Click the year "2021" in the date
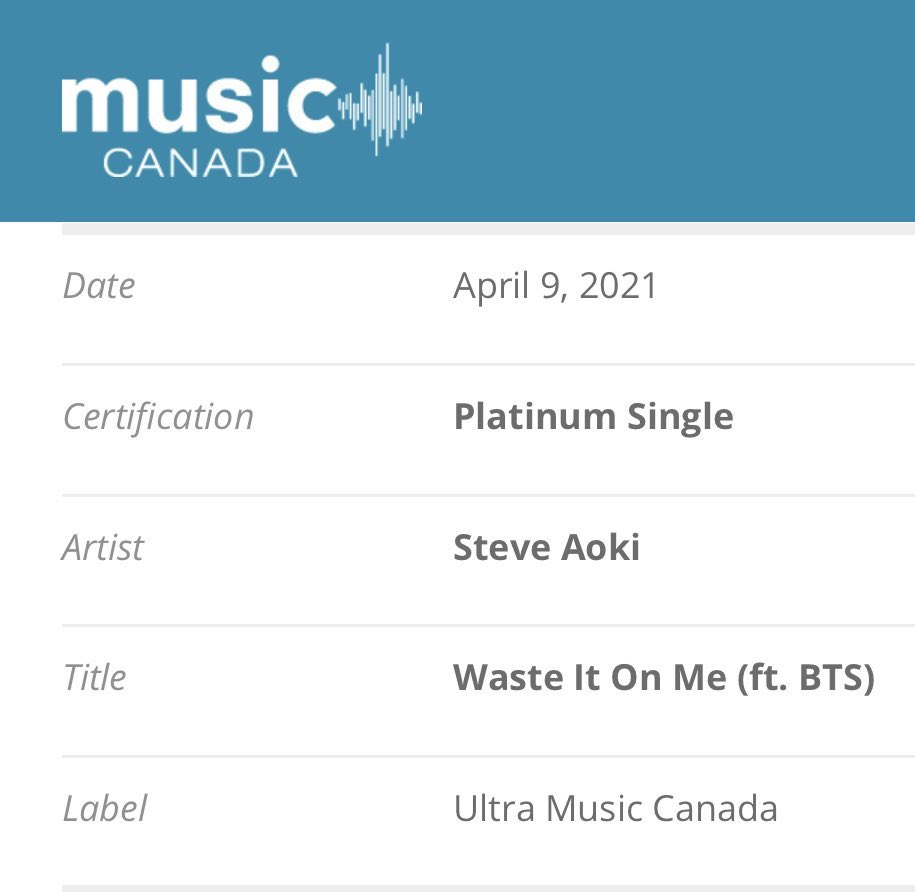 point(618,286)
